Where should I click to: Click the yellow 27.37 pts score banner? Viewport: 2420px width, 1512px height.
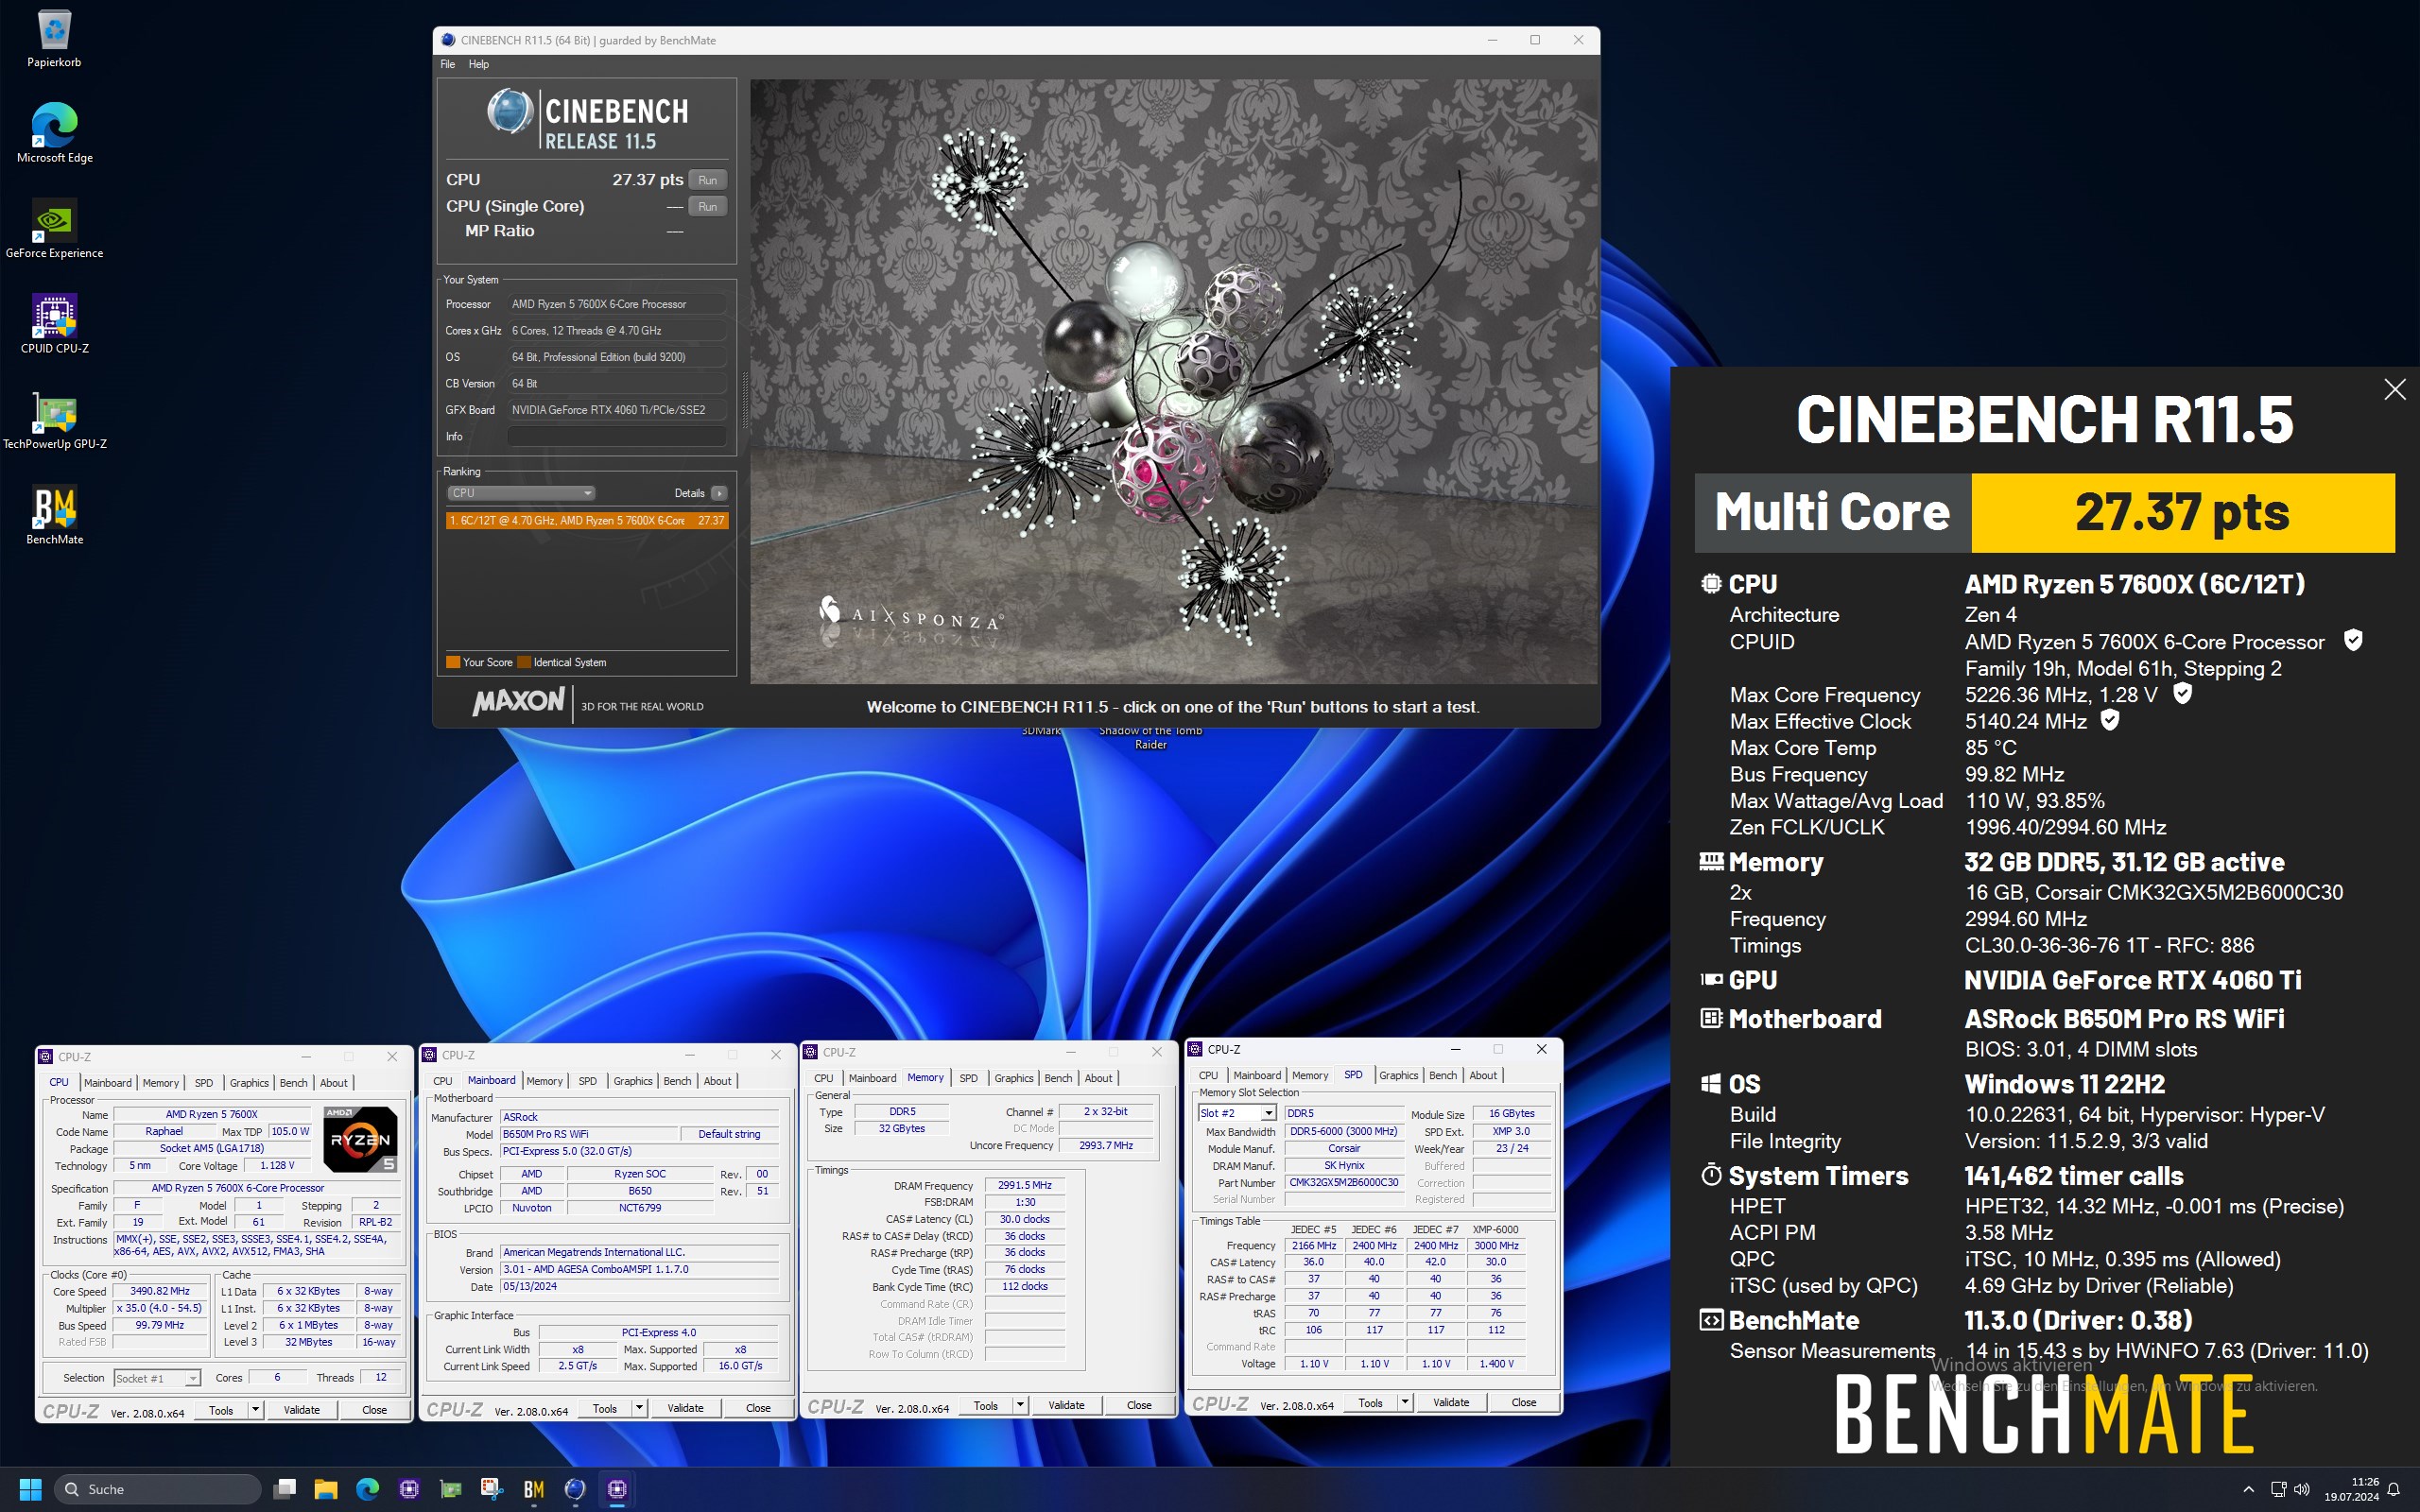(2183, 512)
